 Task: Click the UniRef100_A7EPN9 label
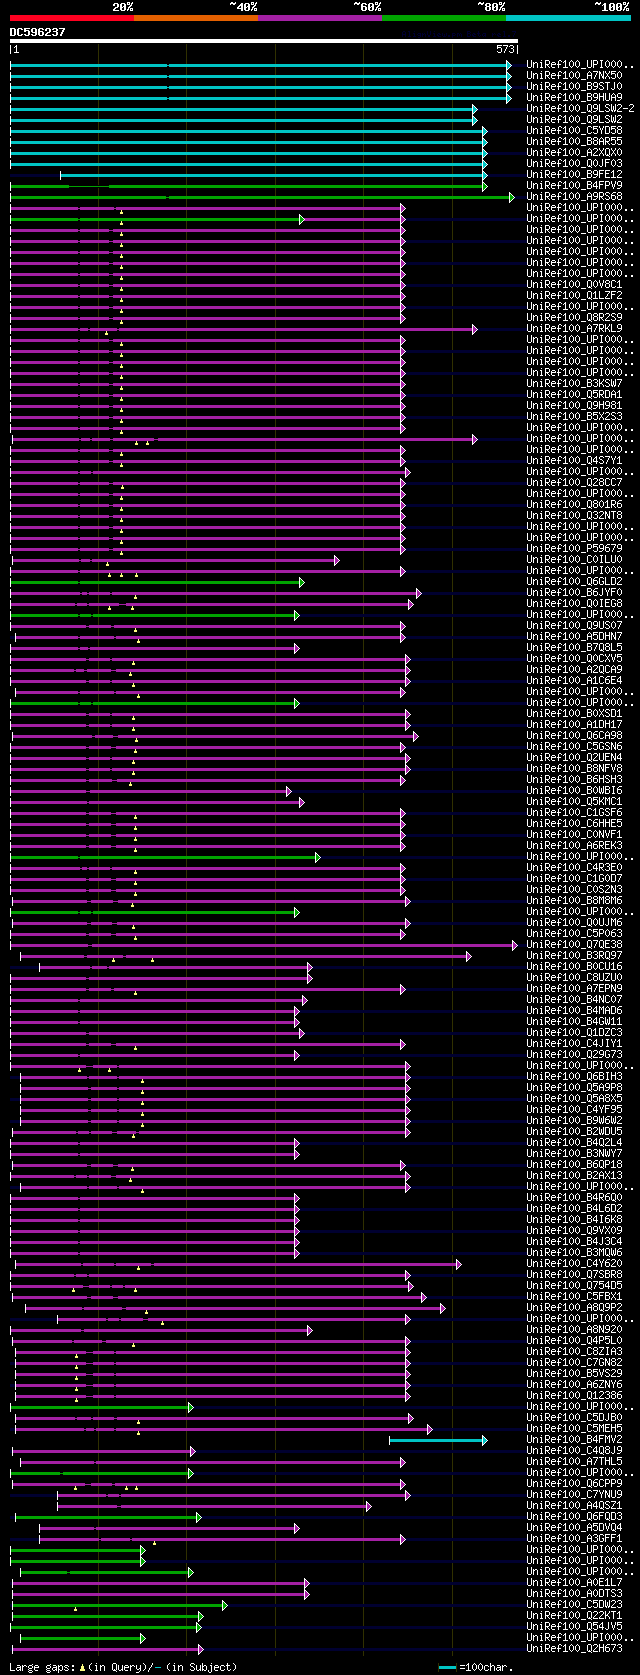click(x=574, y=989)
